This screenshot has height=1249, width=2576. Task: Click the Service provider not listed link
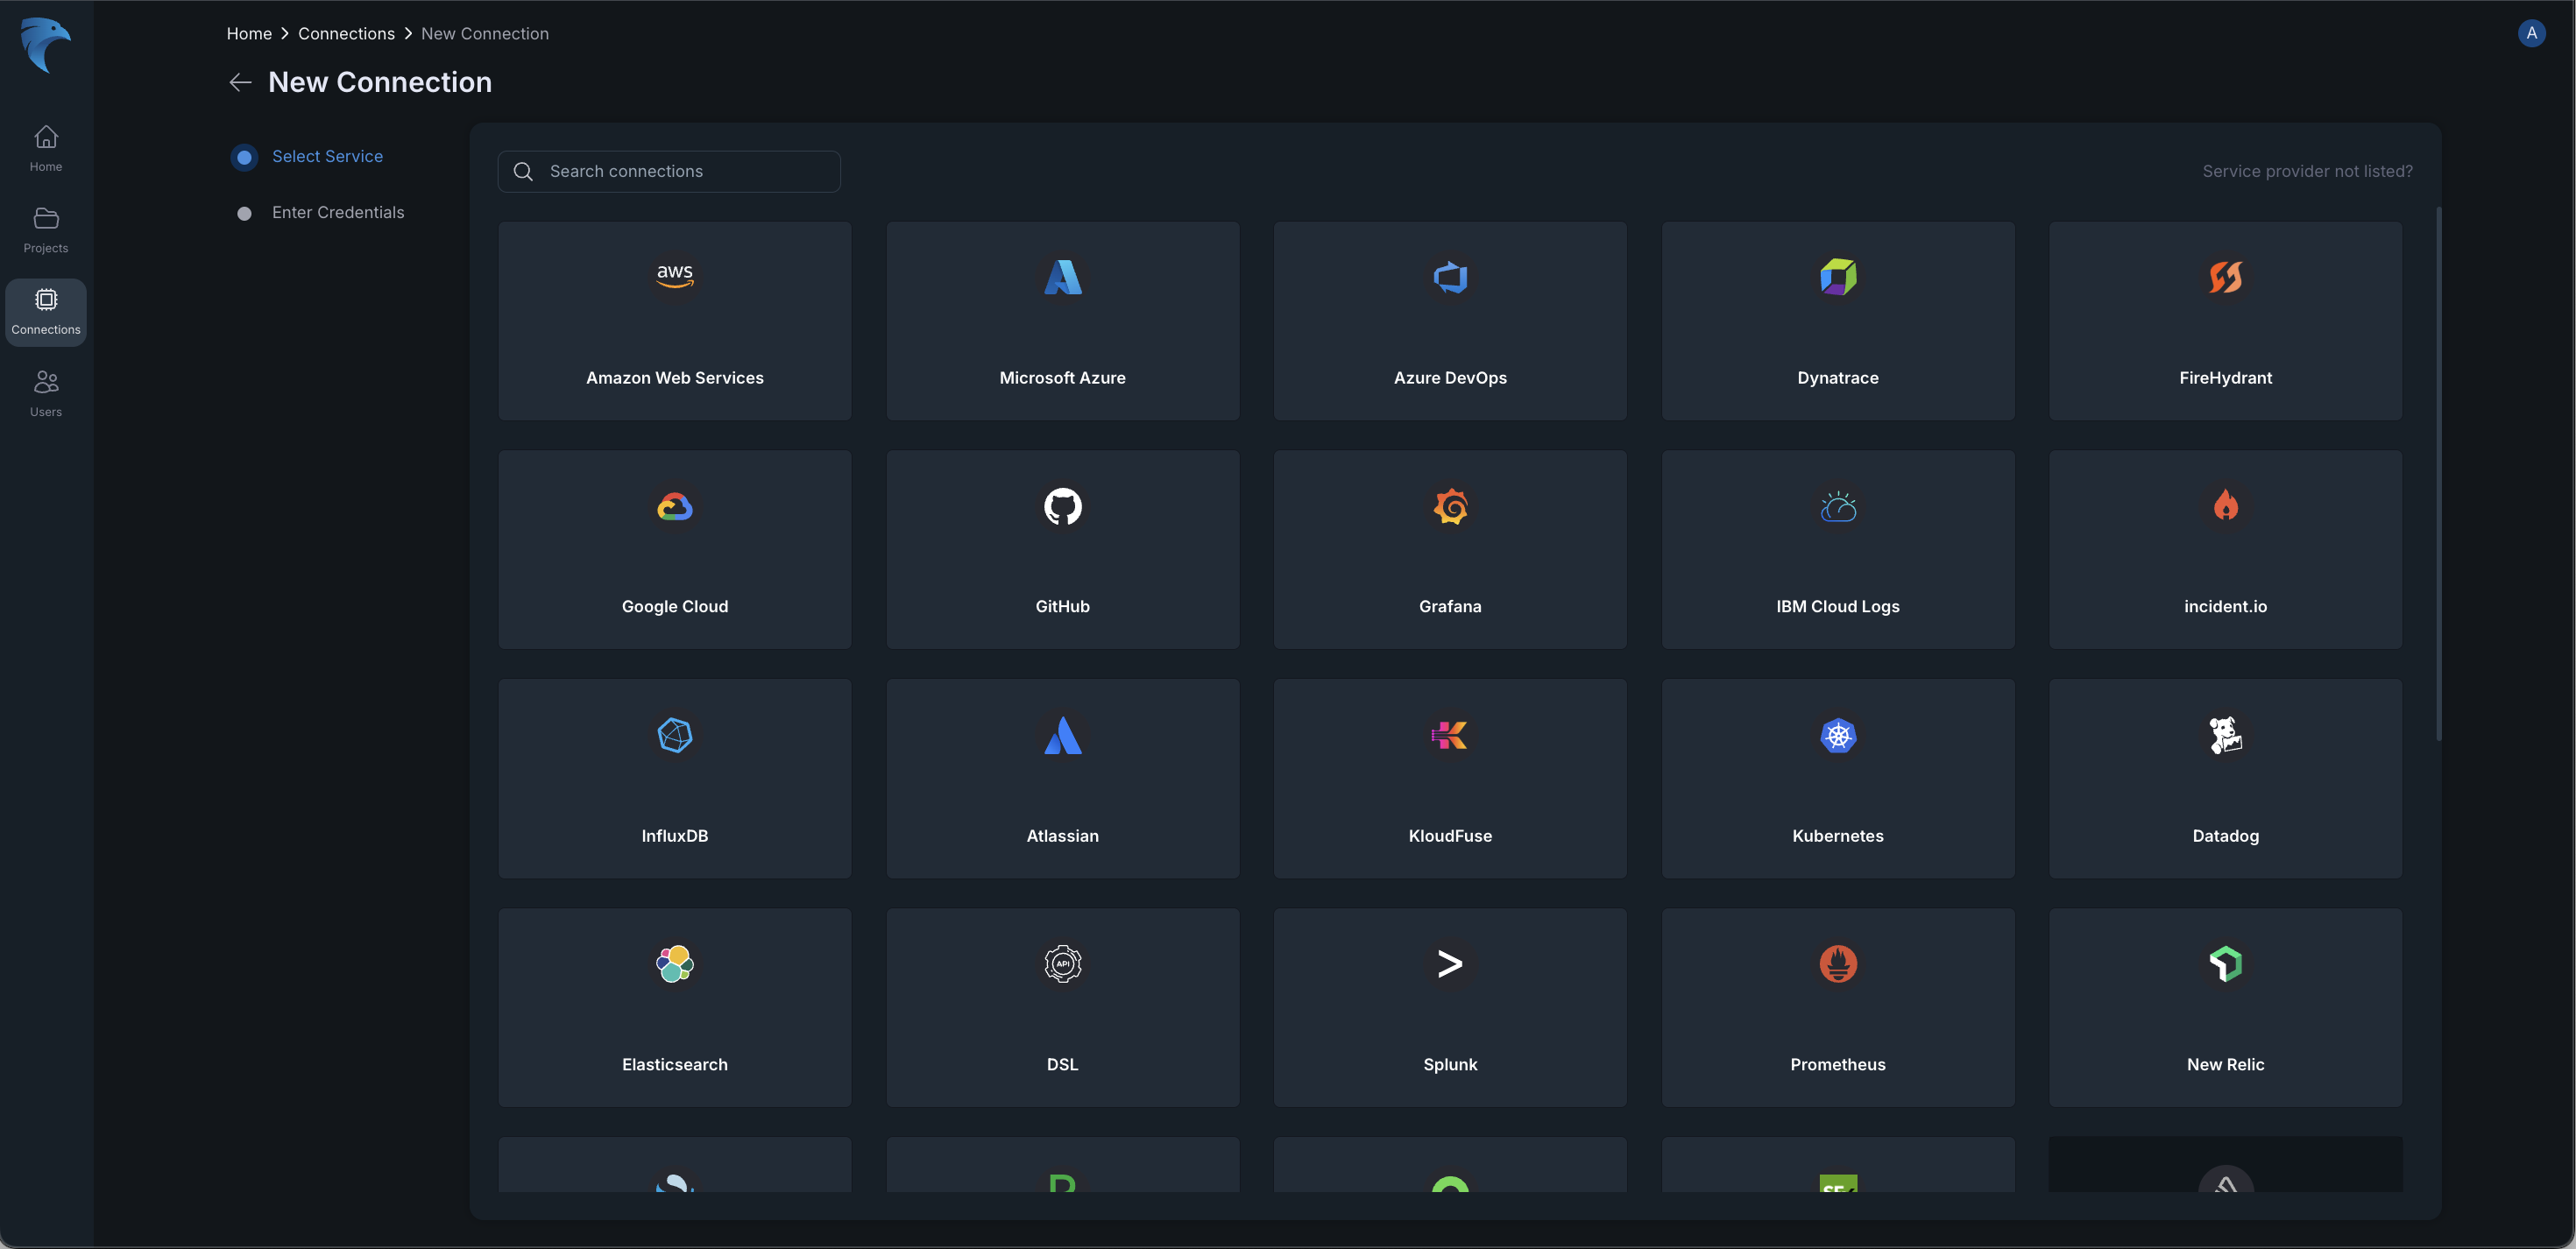pyautogui.click(x=2307, y=171)
